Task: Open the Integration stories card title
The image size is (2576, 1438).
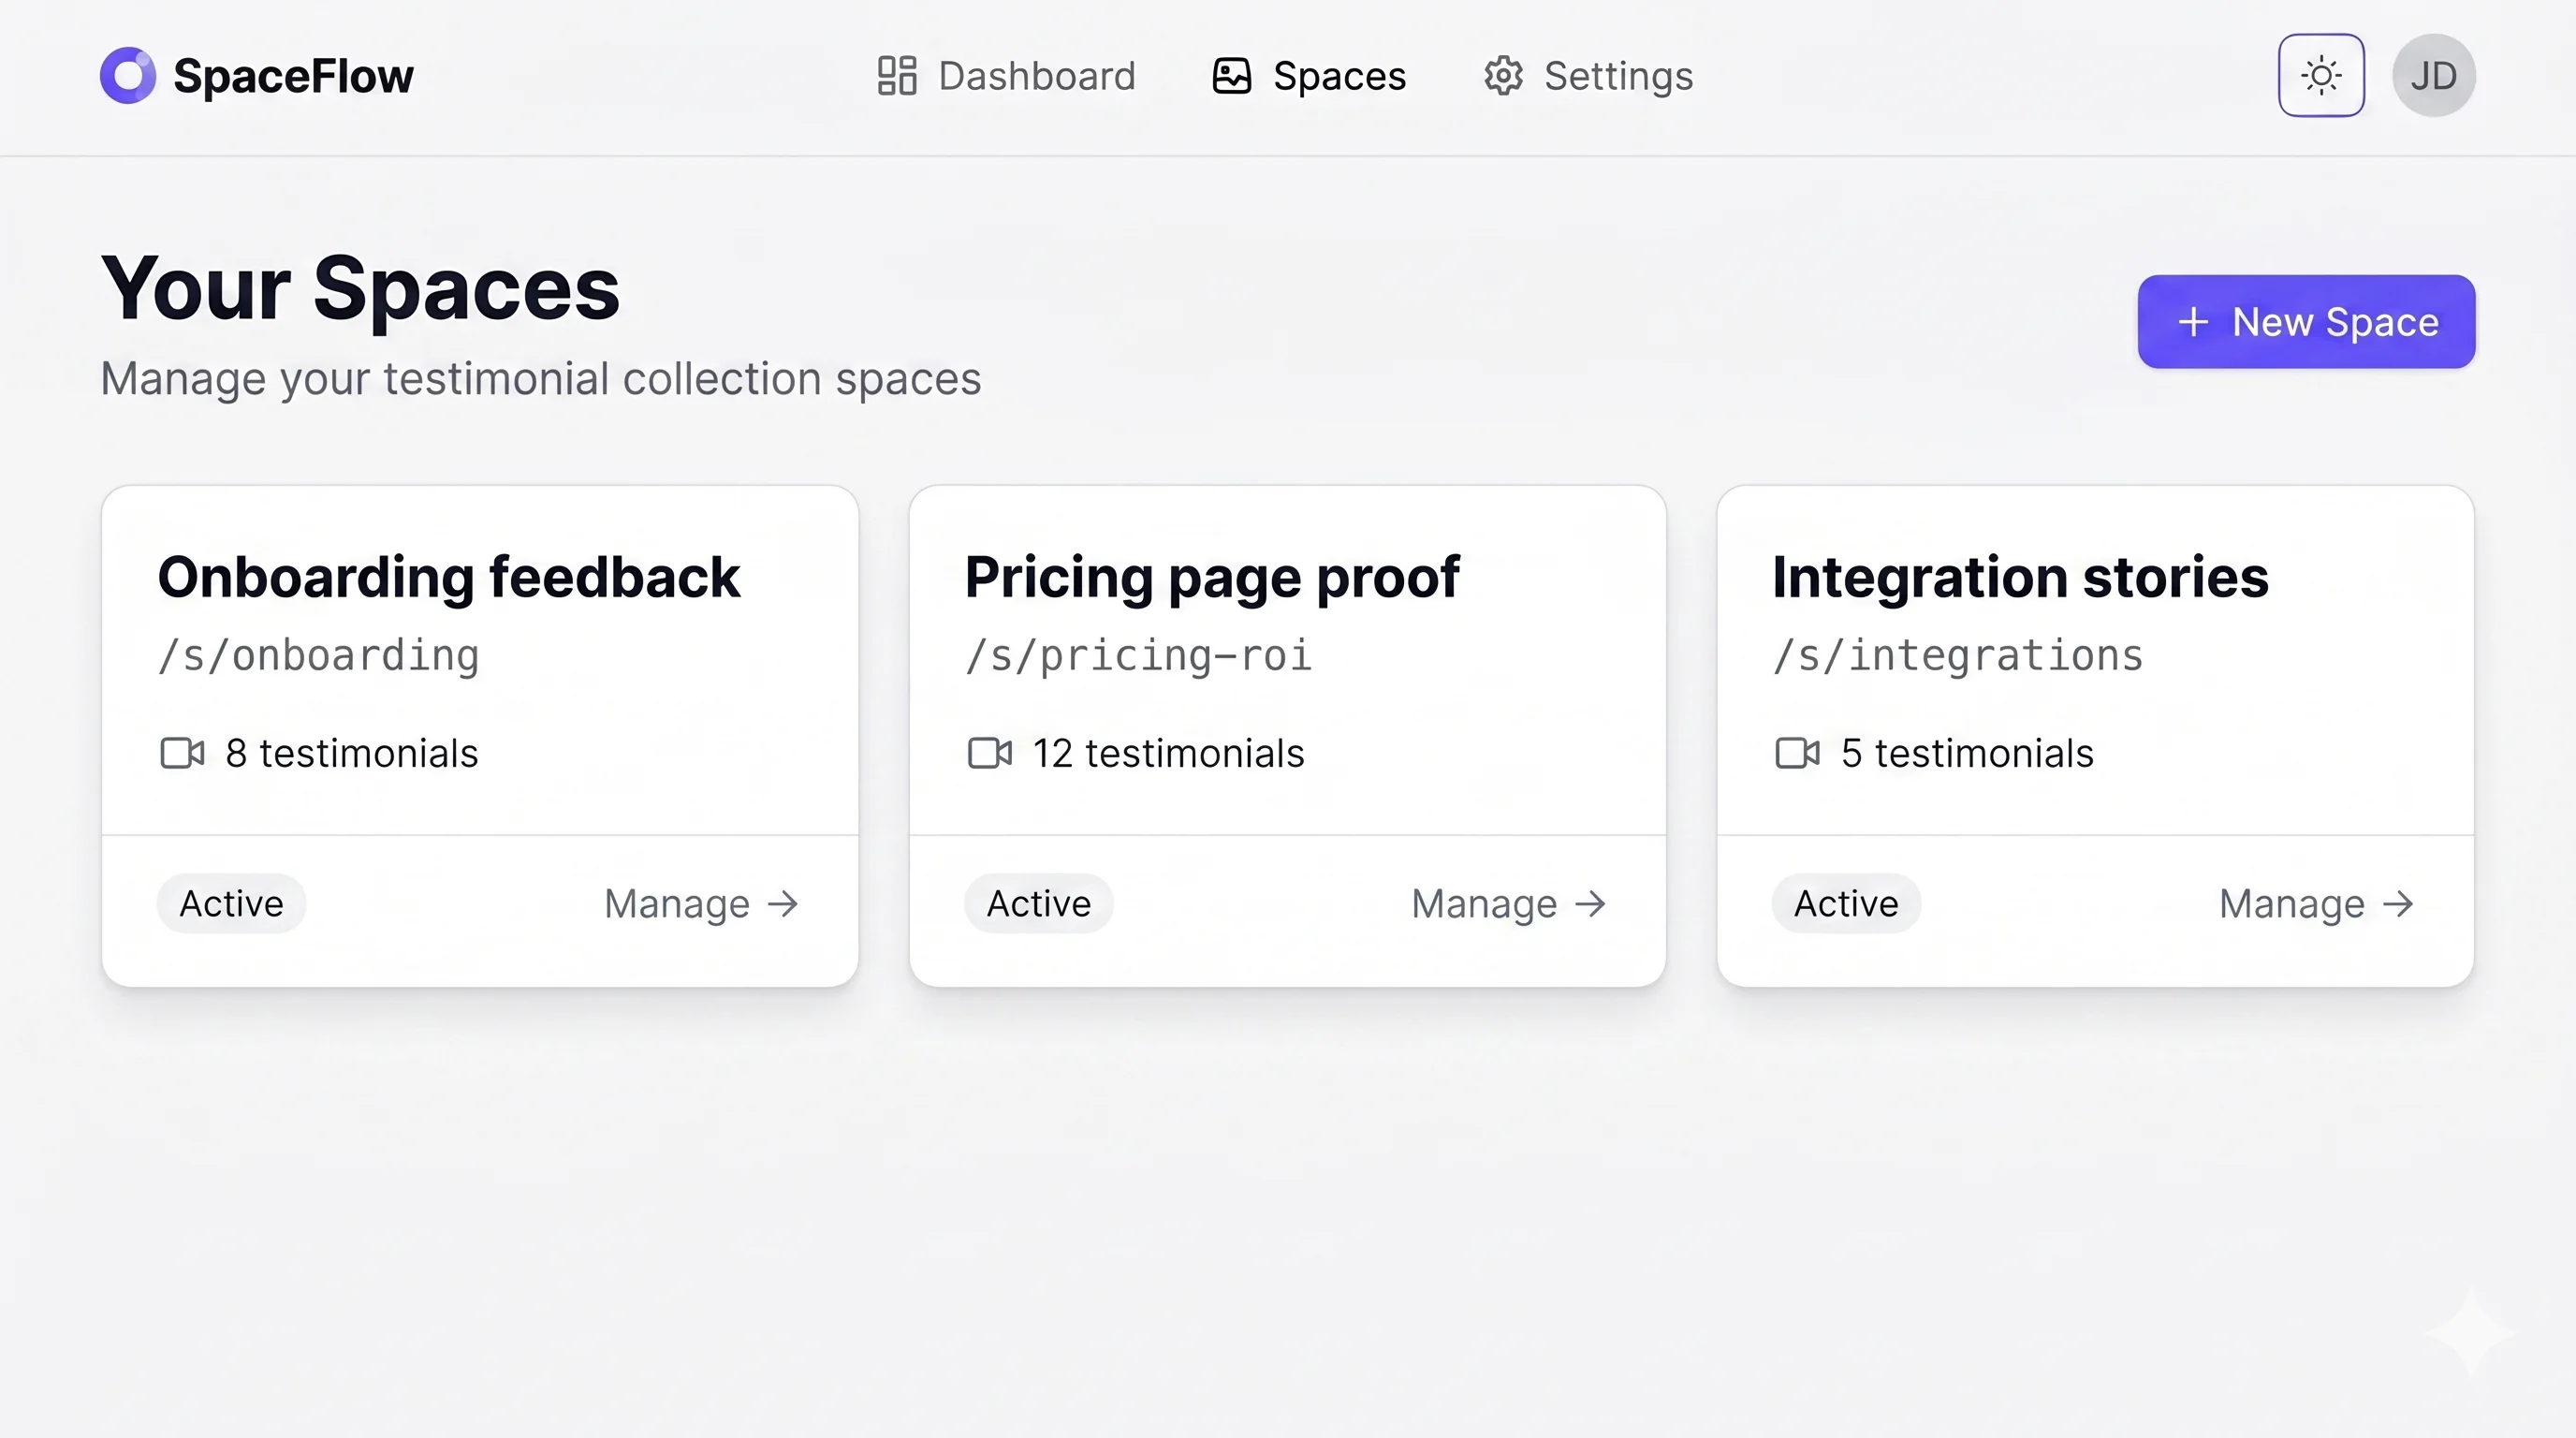Action: click(2020, 577)
